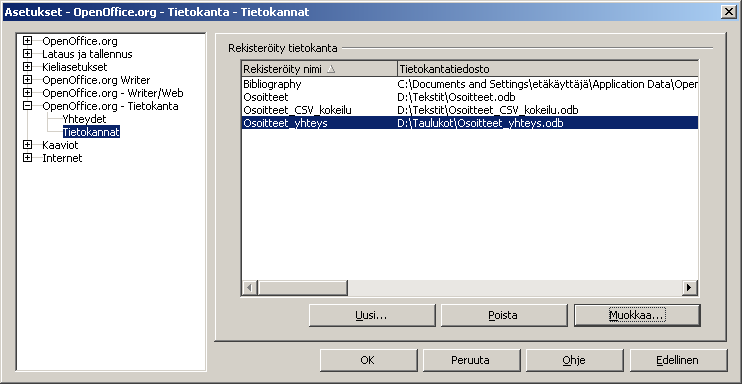Click the Uusi... button
This screenshot has height=384, width=742.
372,315
